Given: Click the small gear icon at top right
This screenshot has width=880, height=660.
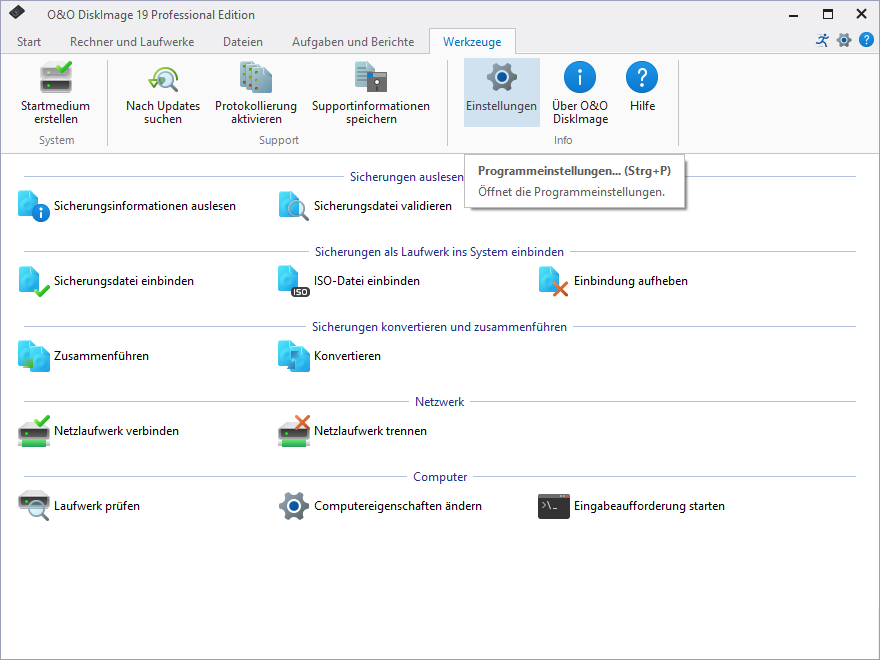Looking at the screenshot, I should tap(844, 40).
